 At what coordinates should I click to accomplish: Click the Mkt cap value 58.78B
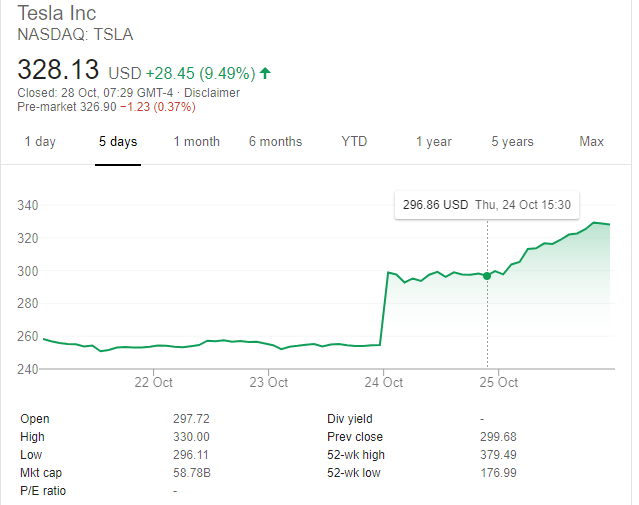pyautogui.click(x=190, y=473)
